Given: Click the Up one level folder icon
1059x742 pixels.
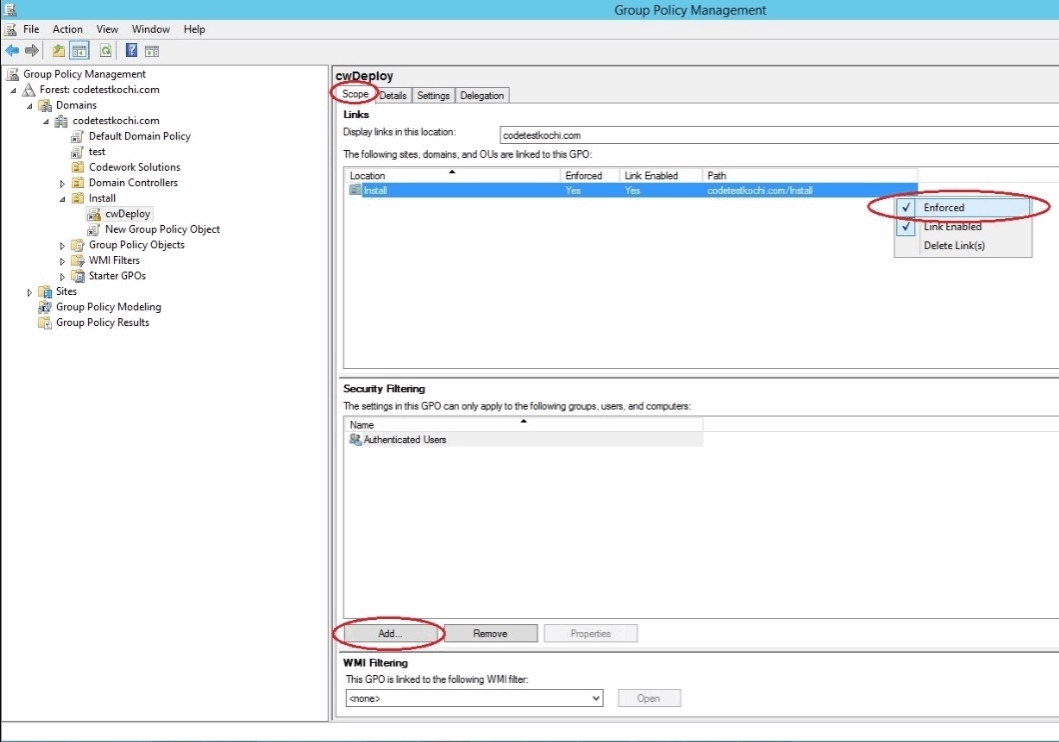Looking at the screenshot, I should [x=59, y=51].
